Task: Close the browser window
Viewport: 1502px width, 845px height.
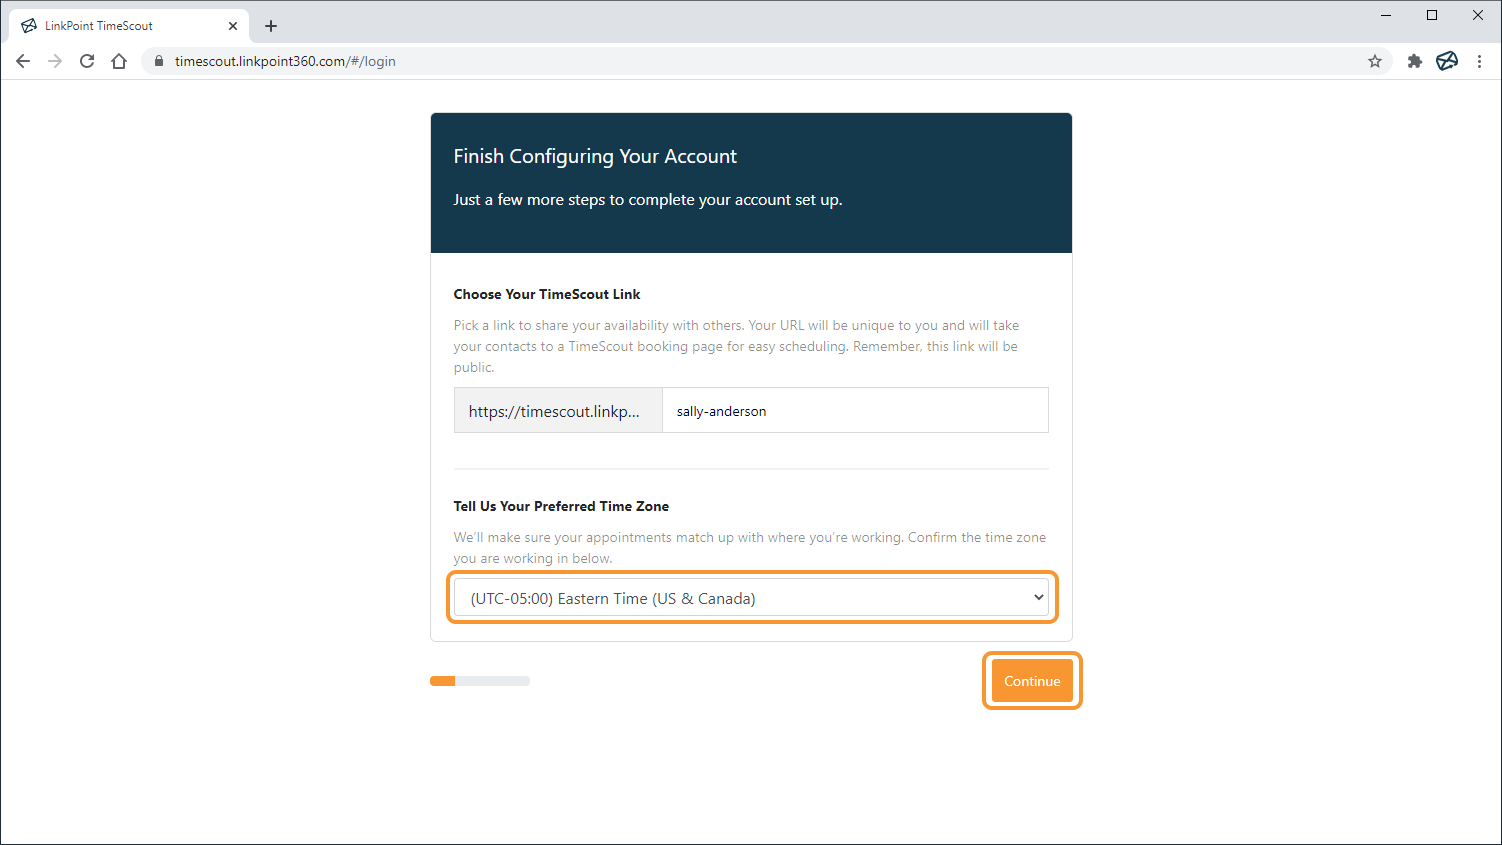Action: (x=1478, y=15)
